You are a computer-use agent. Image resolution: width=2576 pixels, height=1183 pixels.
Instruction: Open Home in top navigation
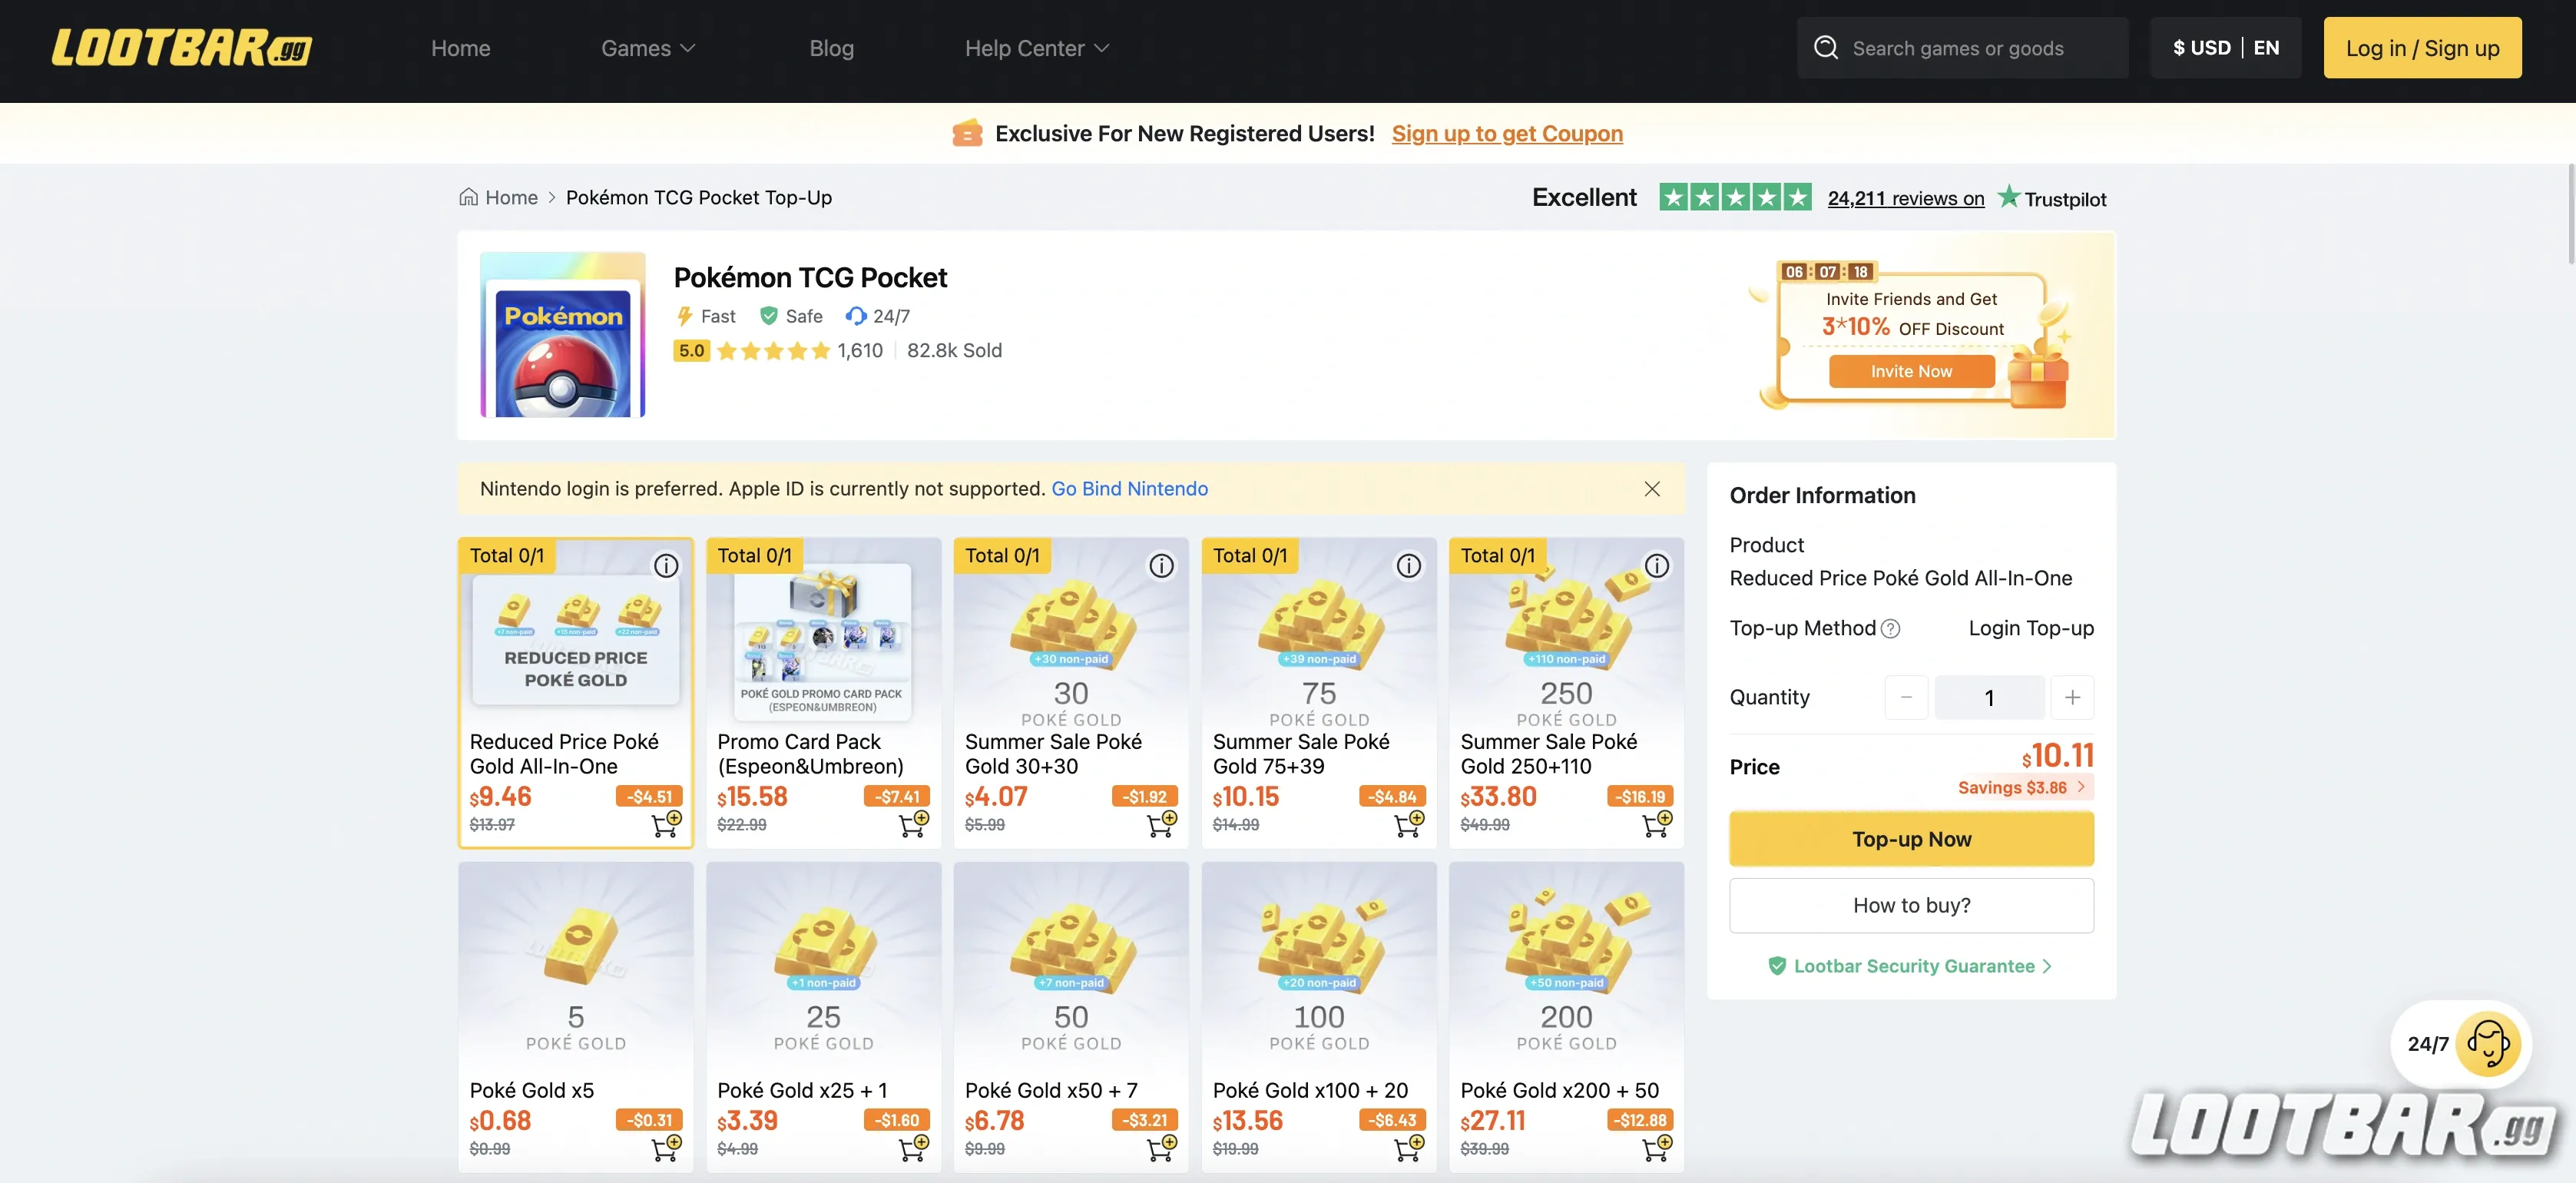(460, 48)
